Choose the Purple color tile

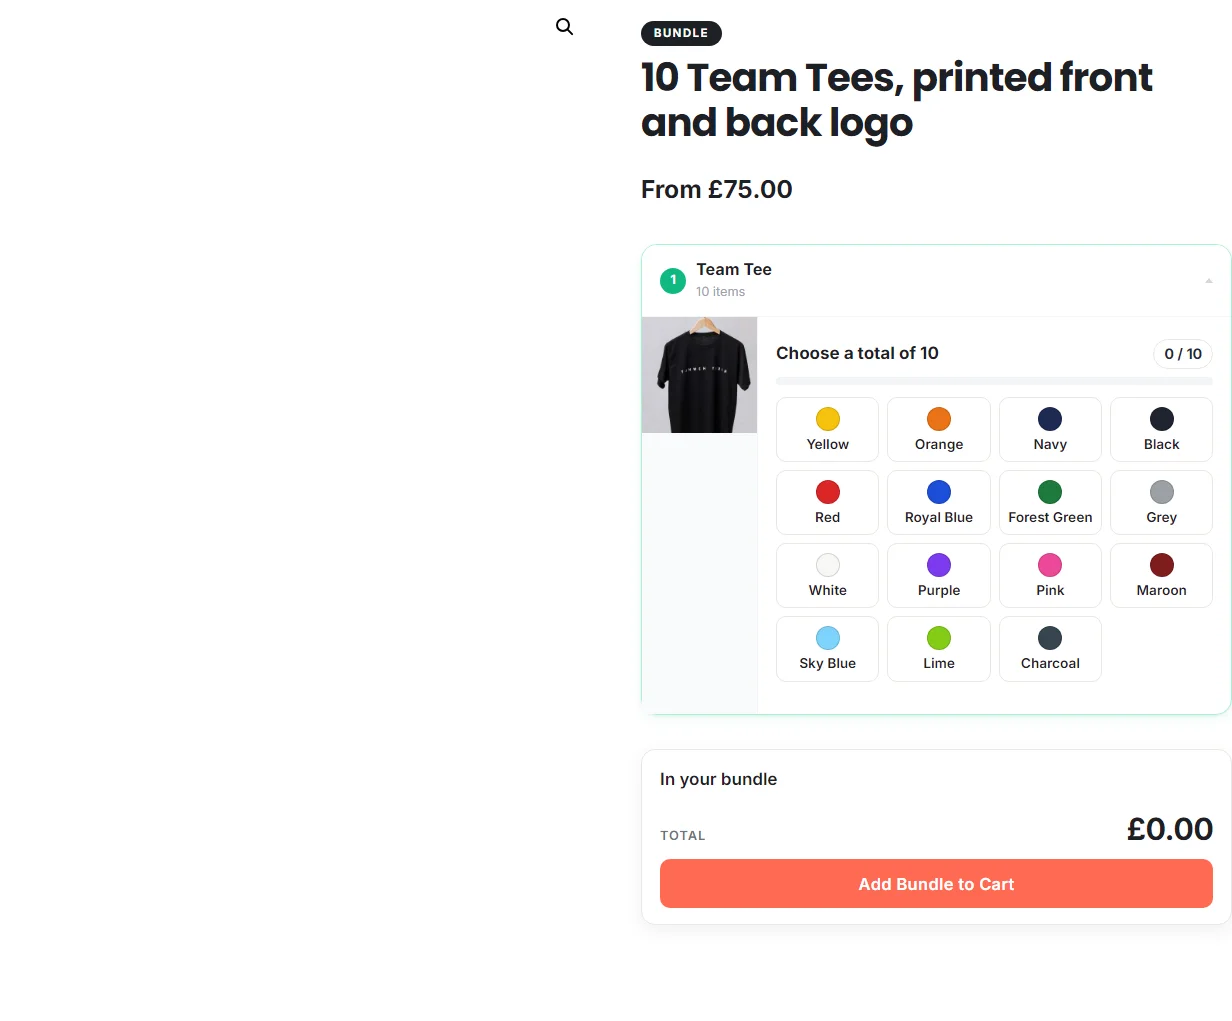(938, 576)
